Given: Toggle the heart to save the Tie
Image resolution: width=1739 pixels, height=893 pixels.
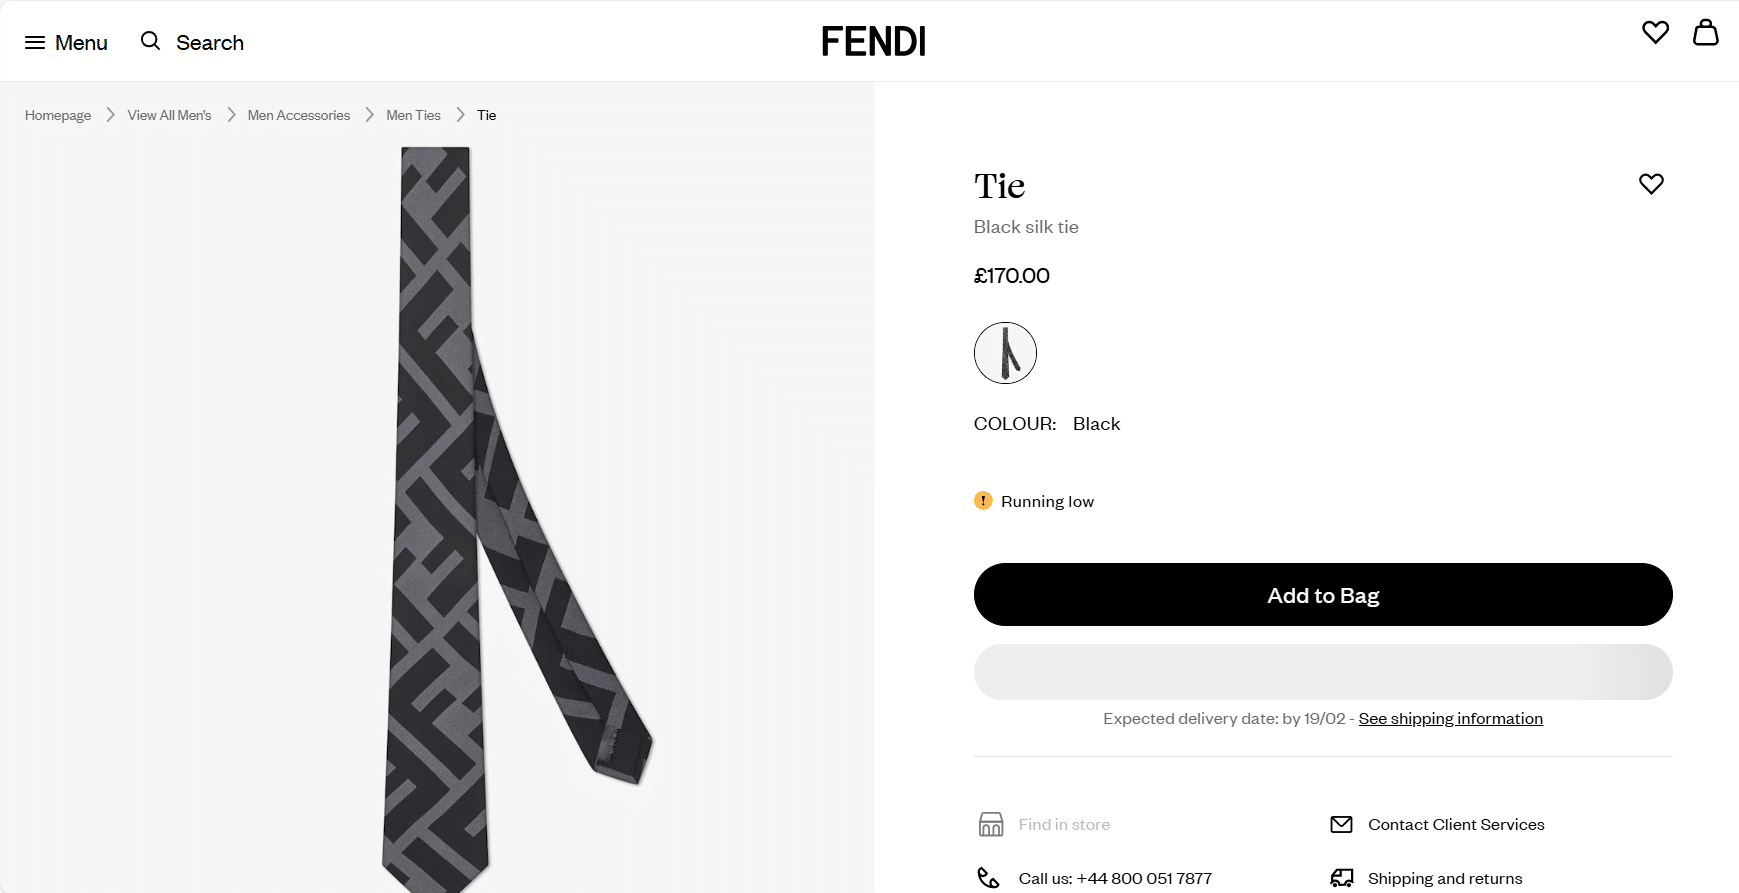Looking at the screenshot, I should [x=1650, y=184].
